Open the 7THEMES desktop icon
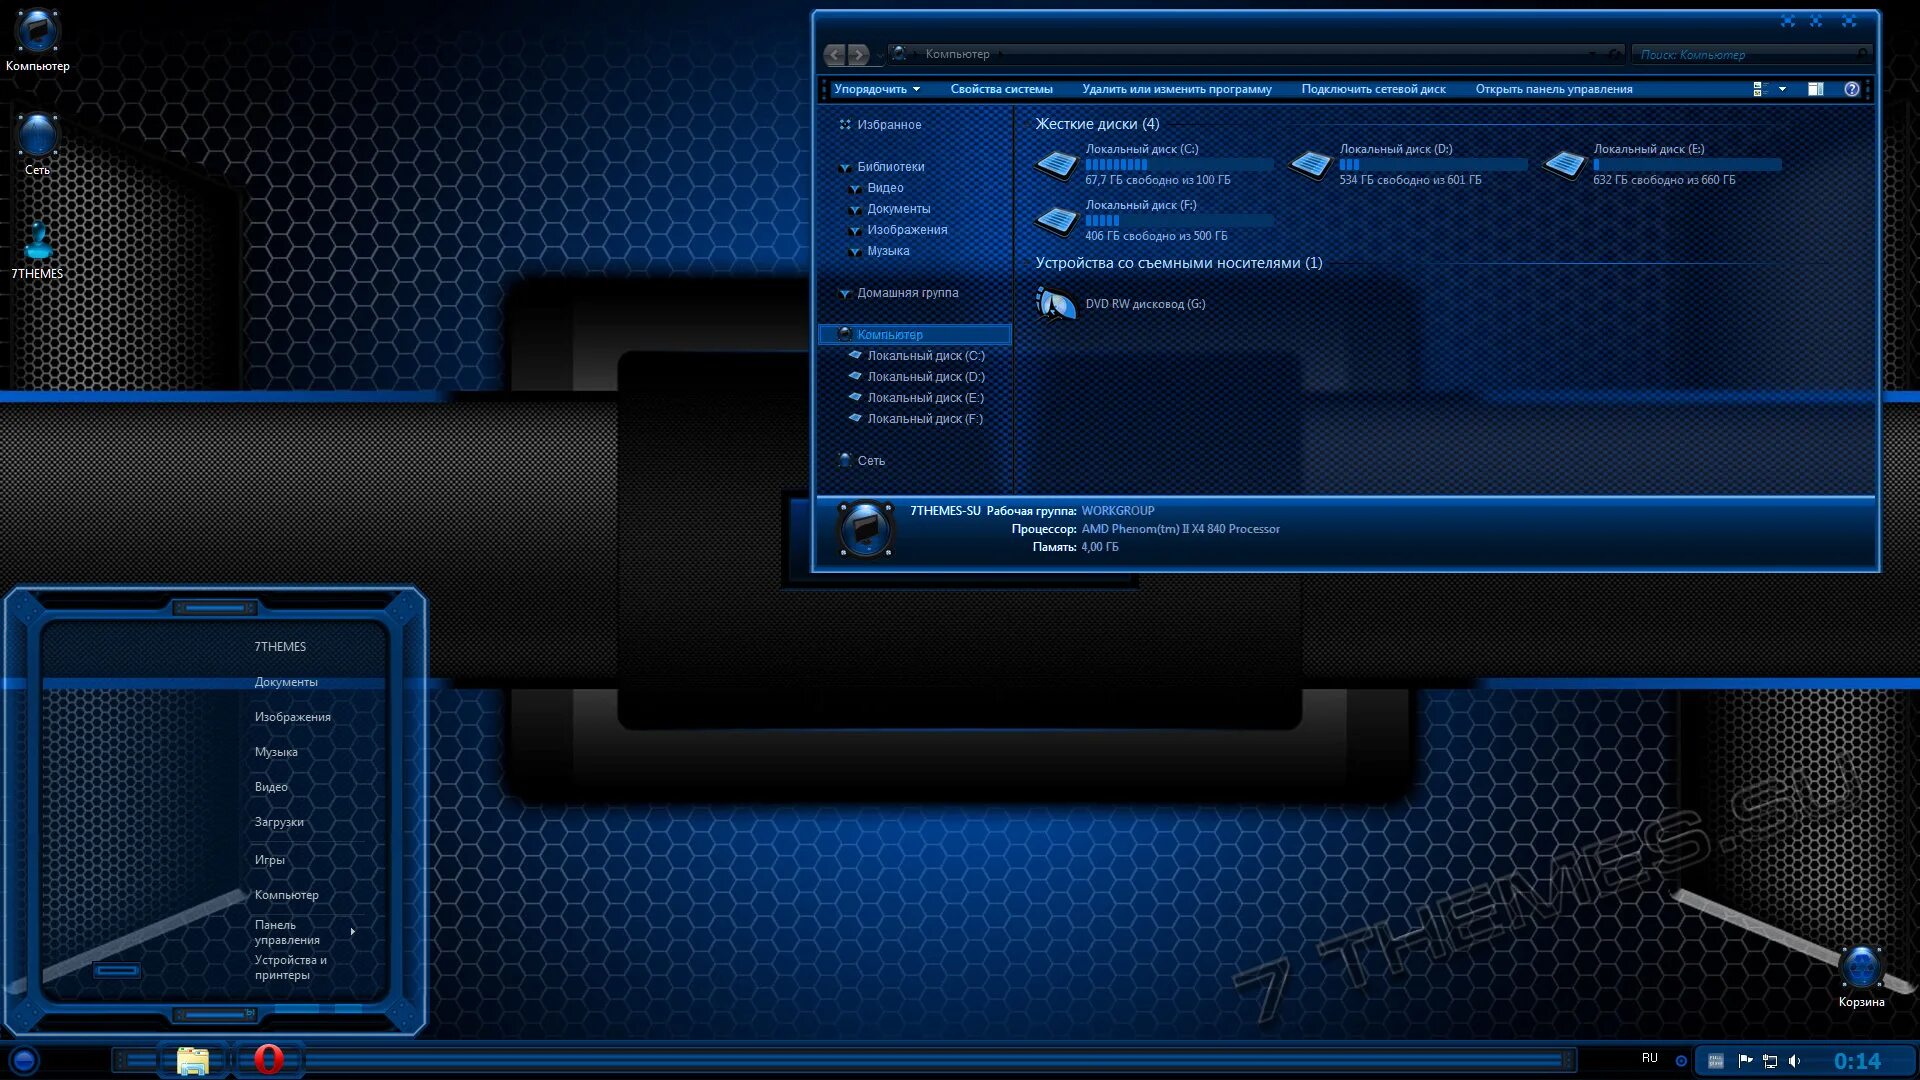The image size is (1920, 1080). pos(38,250)
